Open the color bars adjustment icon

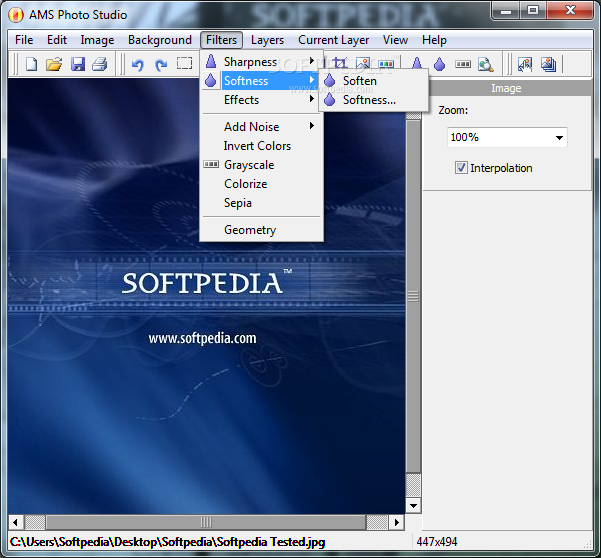point(386,64)
